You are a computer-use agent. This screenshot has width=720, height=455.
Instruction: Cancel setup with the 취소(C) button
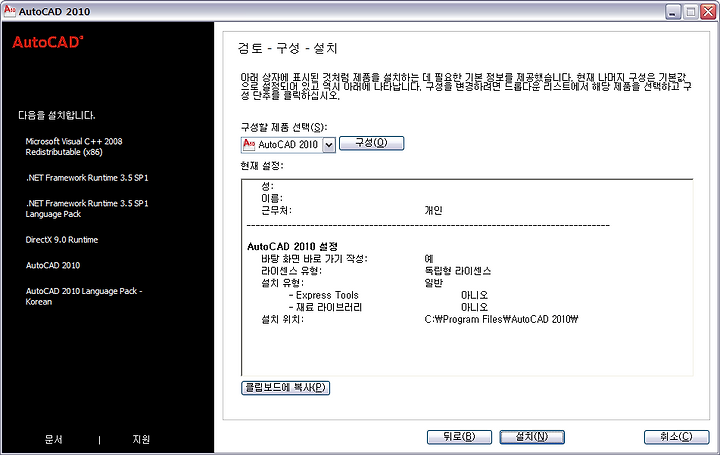[676, 437]
